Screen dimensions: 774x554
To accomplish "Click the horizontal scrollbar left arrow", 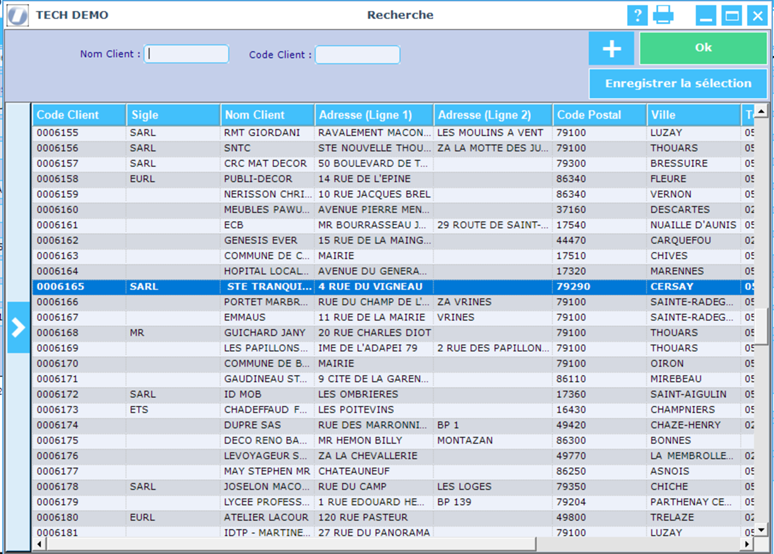I will pos(40,545).
